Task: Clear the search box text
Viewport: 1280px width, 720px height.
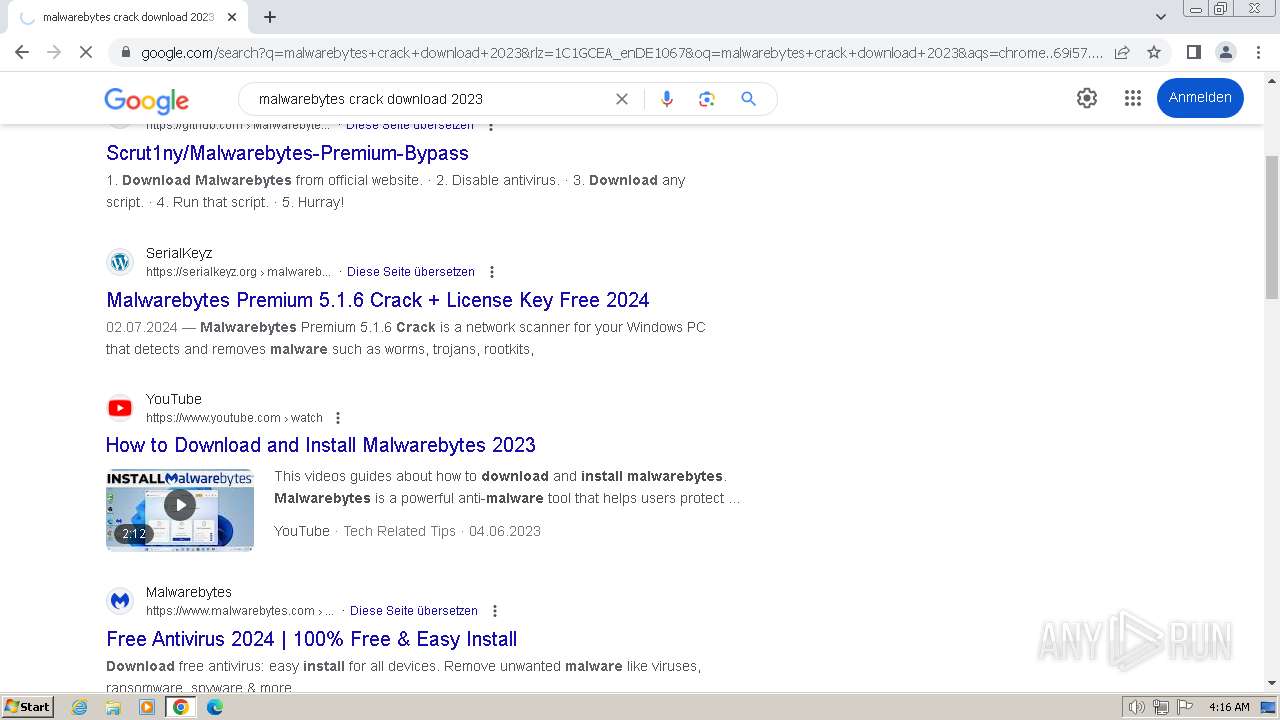Action: (x=622, y=99)
